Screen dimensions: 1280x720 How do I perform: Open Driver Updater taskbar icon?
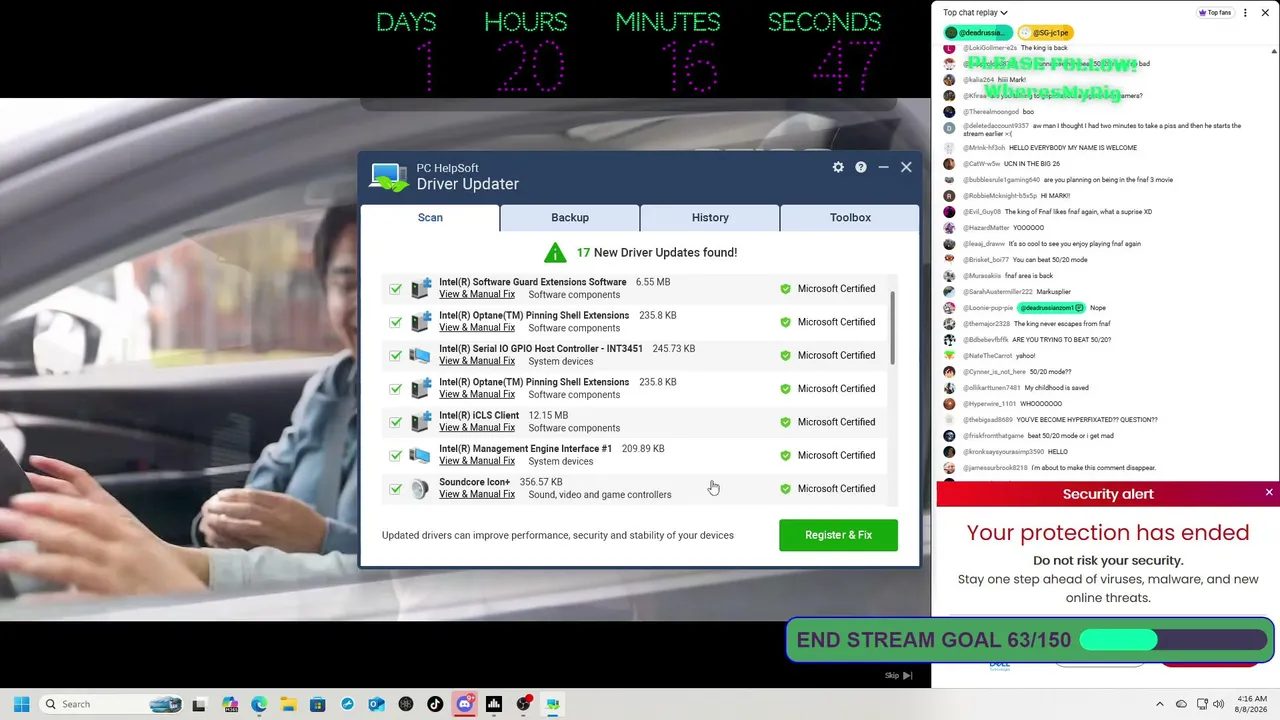(x=552, y=704)
